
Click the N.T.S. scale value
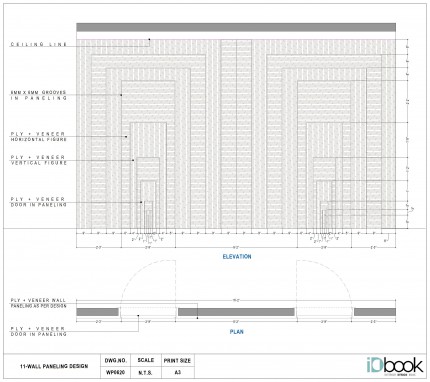click(x=146, y=373)
